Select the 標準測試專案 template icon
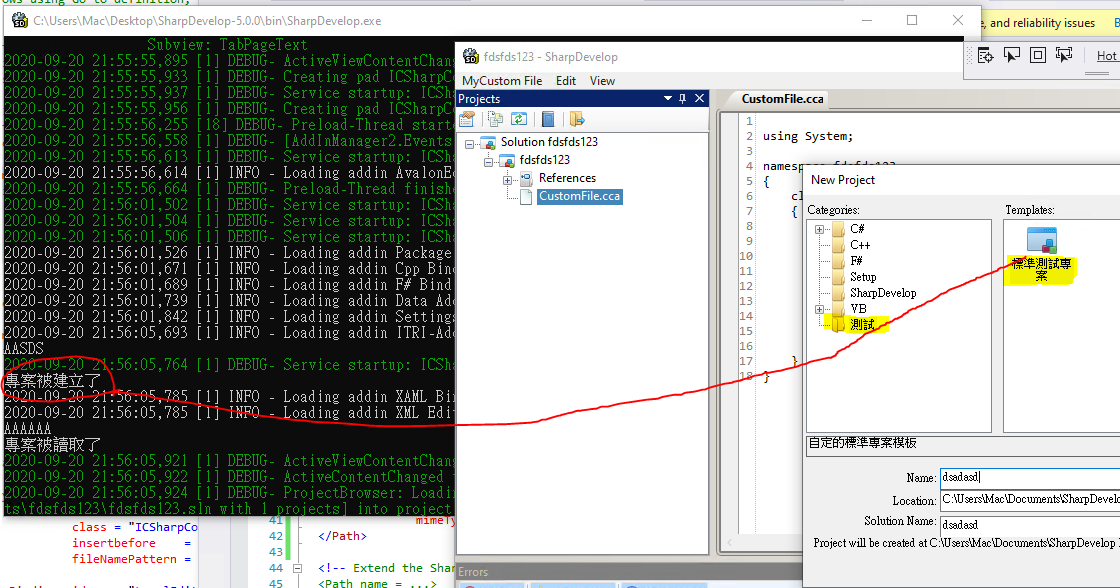Screen dimensions: 1120x588 [x=1042, y=240]
